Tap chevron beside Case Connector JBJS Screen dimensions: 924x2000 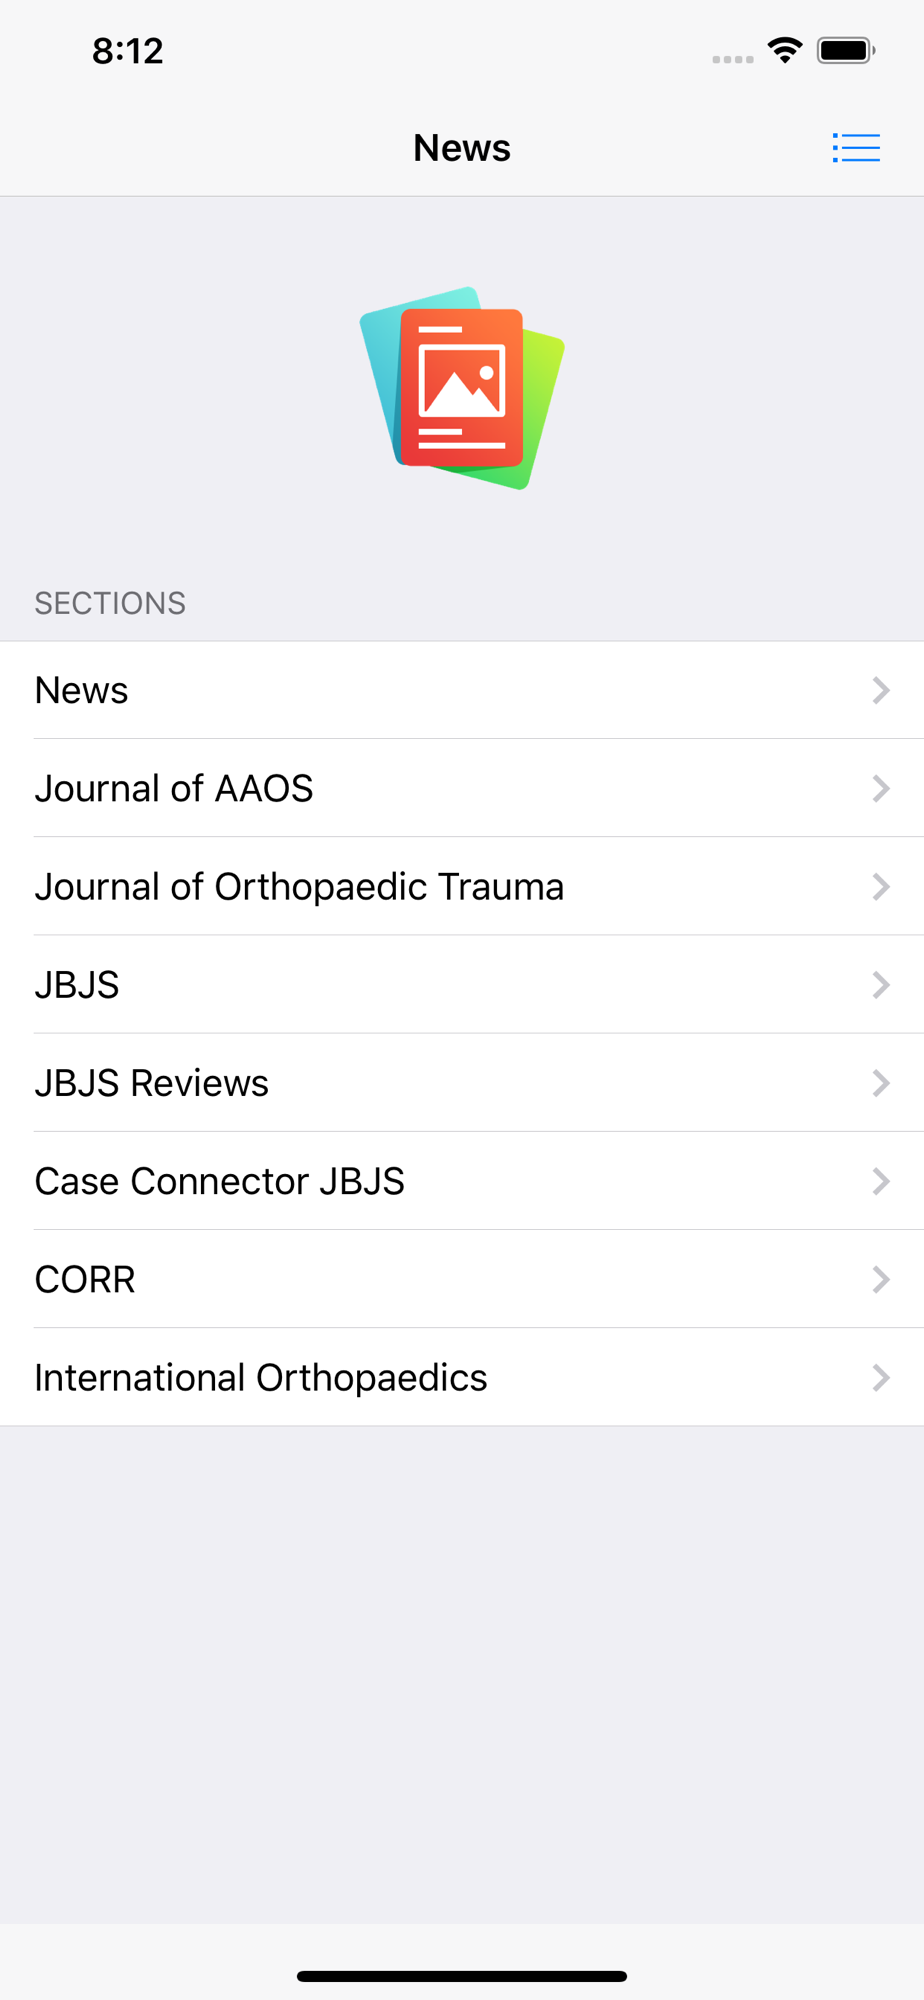coord(881,1180)
